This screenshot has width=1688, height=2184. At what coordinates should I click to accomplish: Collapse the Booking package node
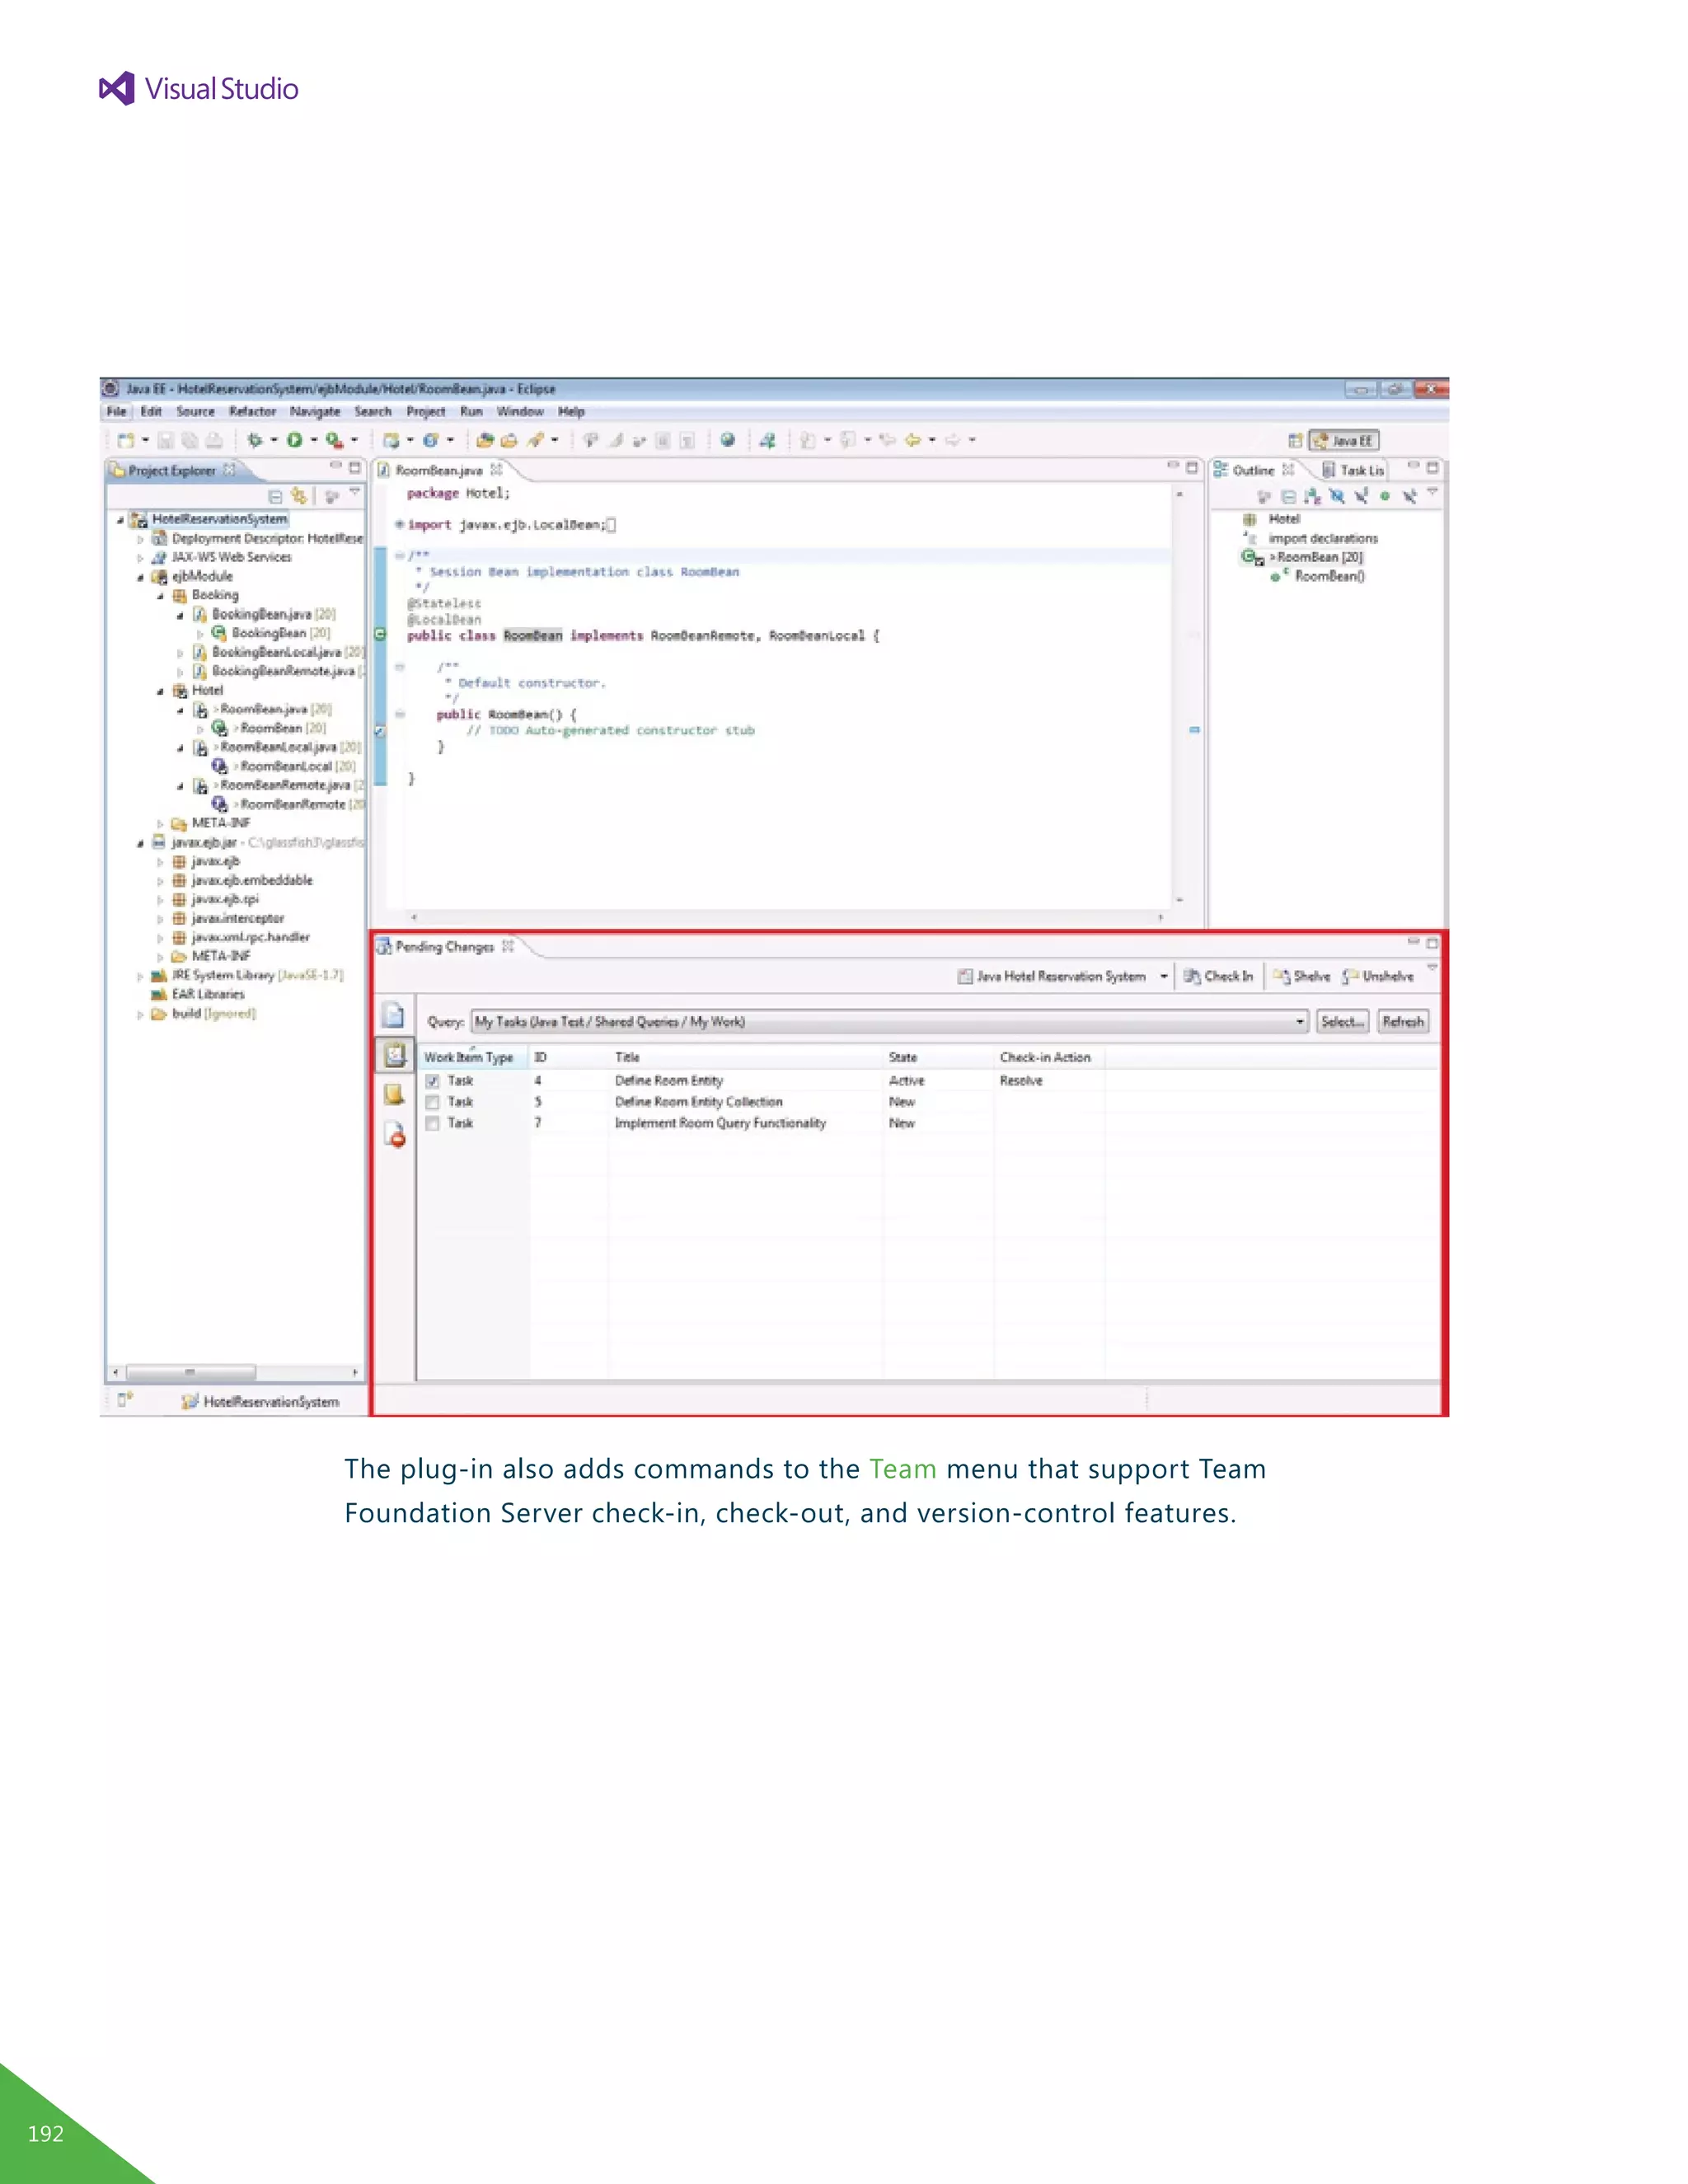pyautogui.click(x=160, y=596)
